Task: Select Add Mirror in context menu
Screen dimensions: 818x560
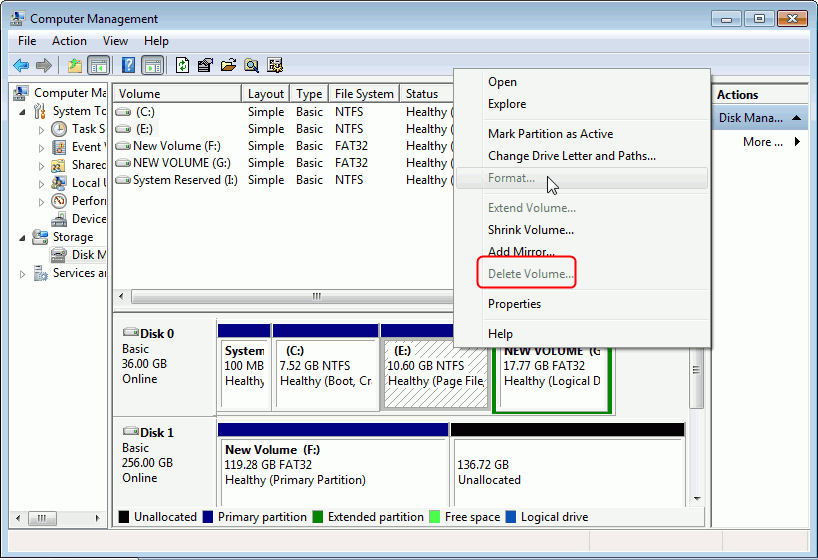Action: (x=582, y=252)
